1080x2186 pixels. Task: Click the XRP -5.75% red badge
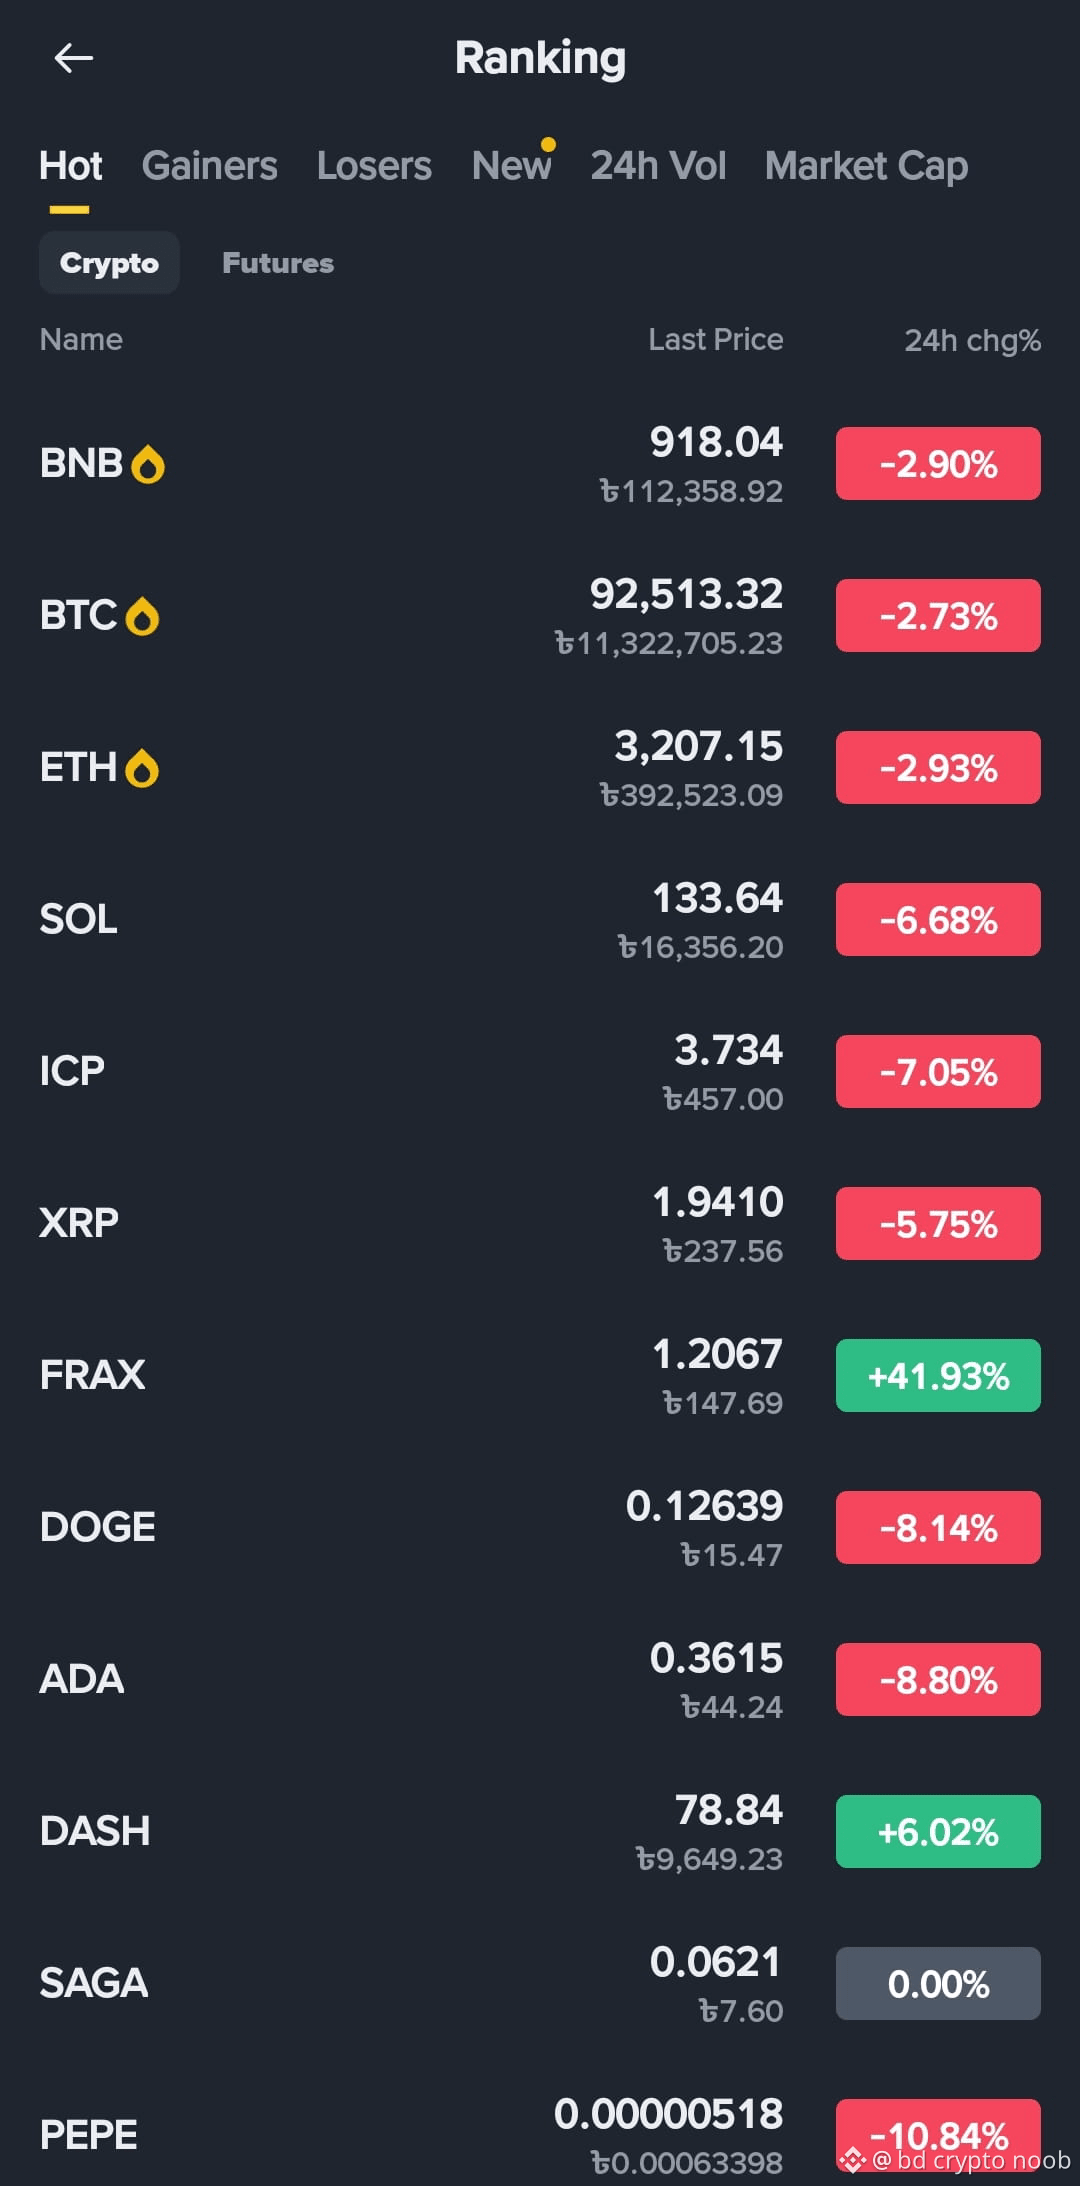tap(938, 1224)
